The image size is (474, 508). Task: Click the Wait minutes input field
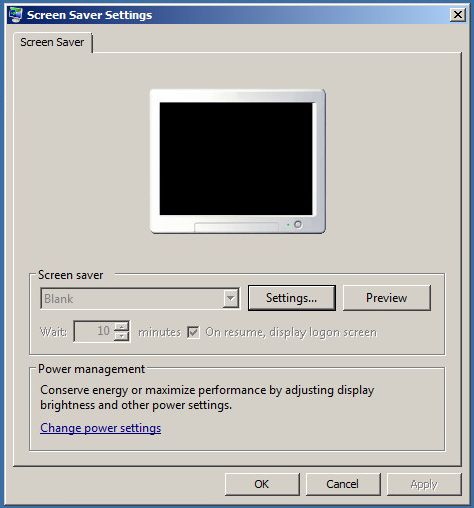pos(94,331)
